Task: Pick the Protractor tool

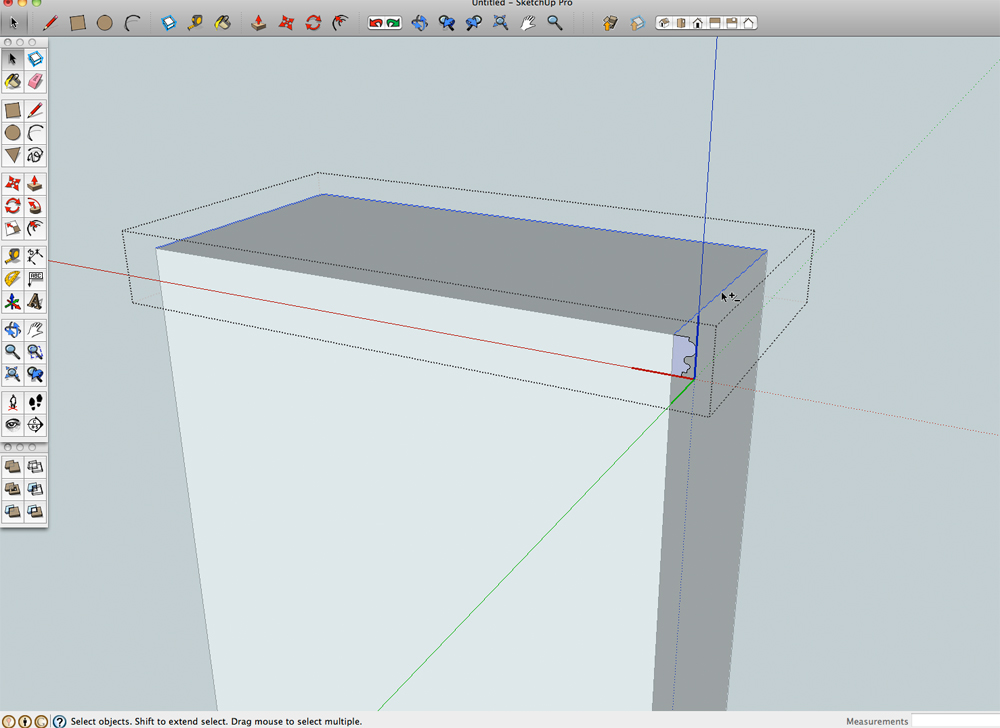Action: point(12,278)
